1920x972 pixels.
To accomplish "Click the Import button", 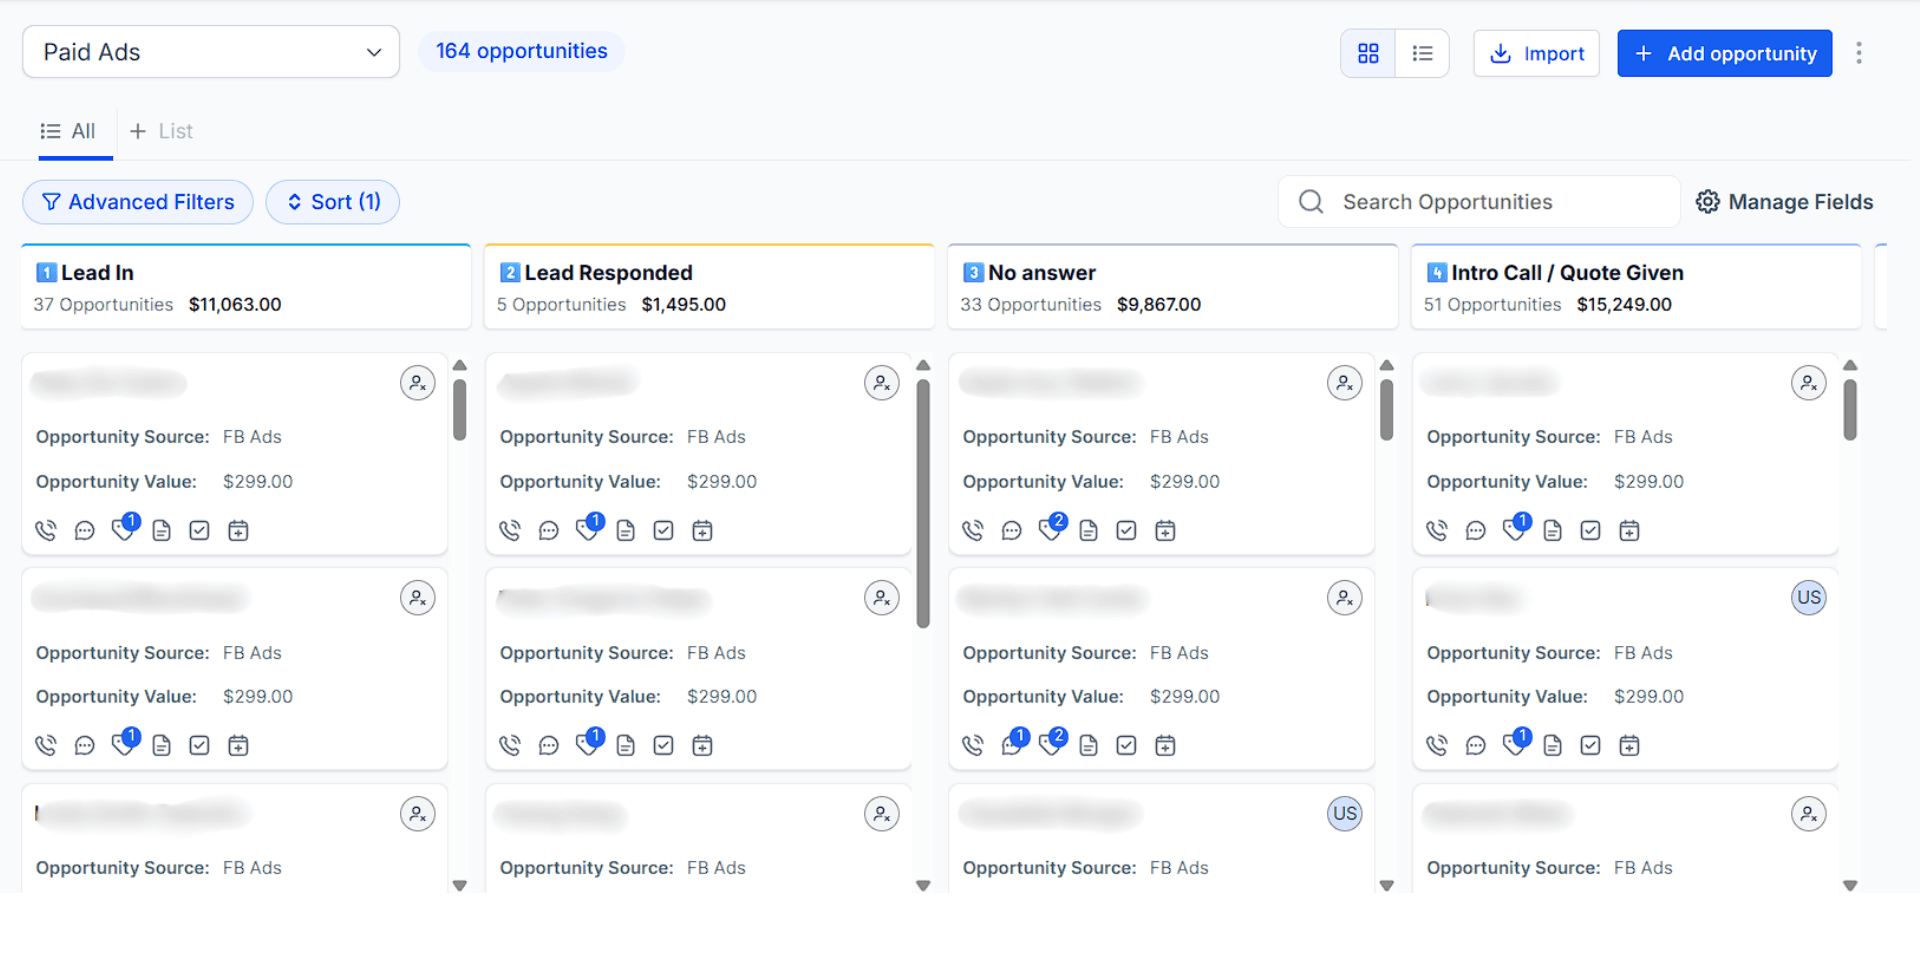I will [1536, 53].
